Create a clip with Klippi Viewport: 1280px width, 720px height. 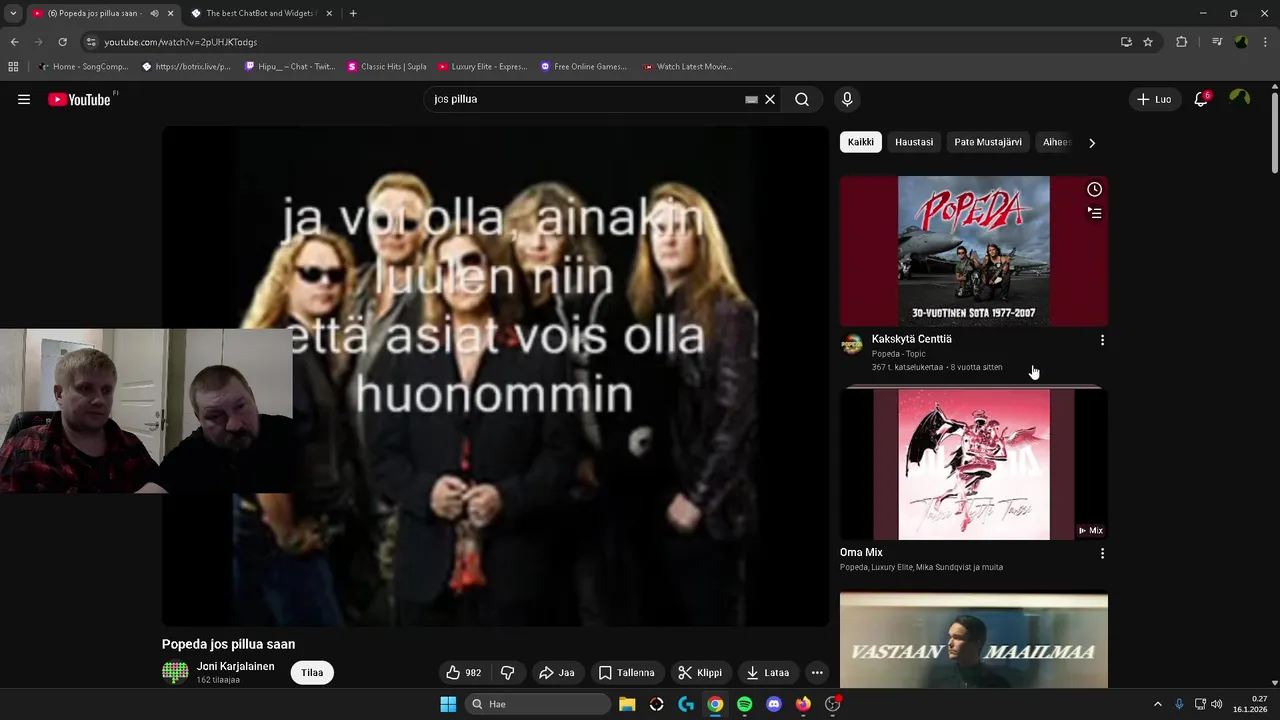coord(700,673)
